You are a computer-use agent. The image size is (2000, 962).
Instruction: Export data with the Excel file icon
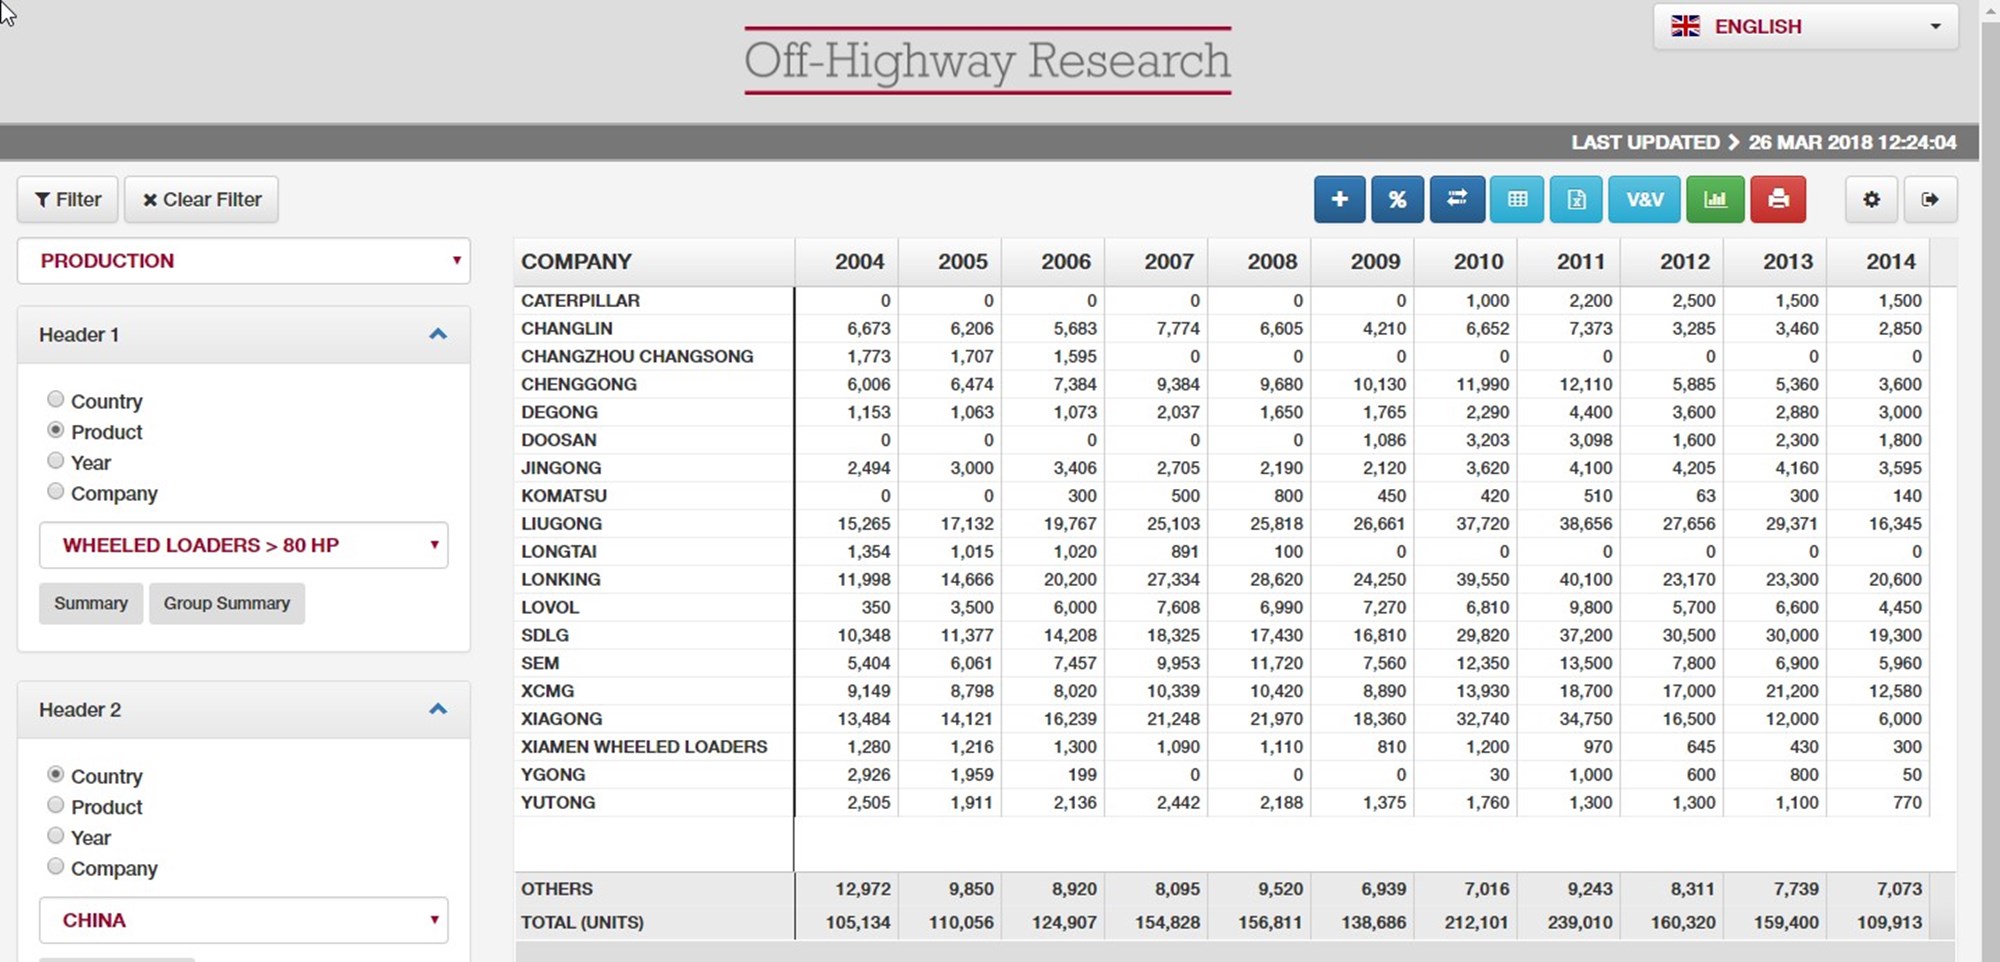click(1576, 199)
